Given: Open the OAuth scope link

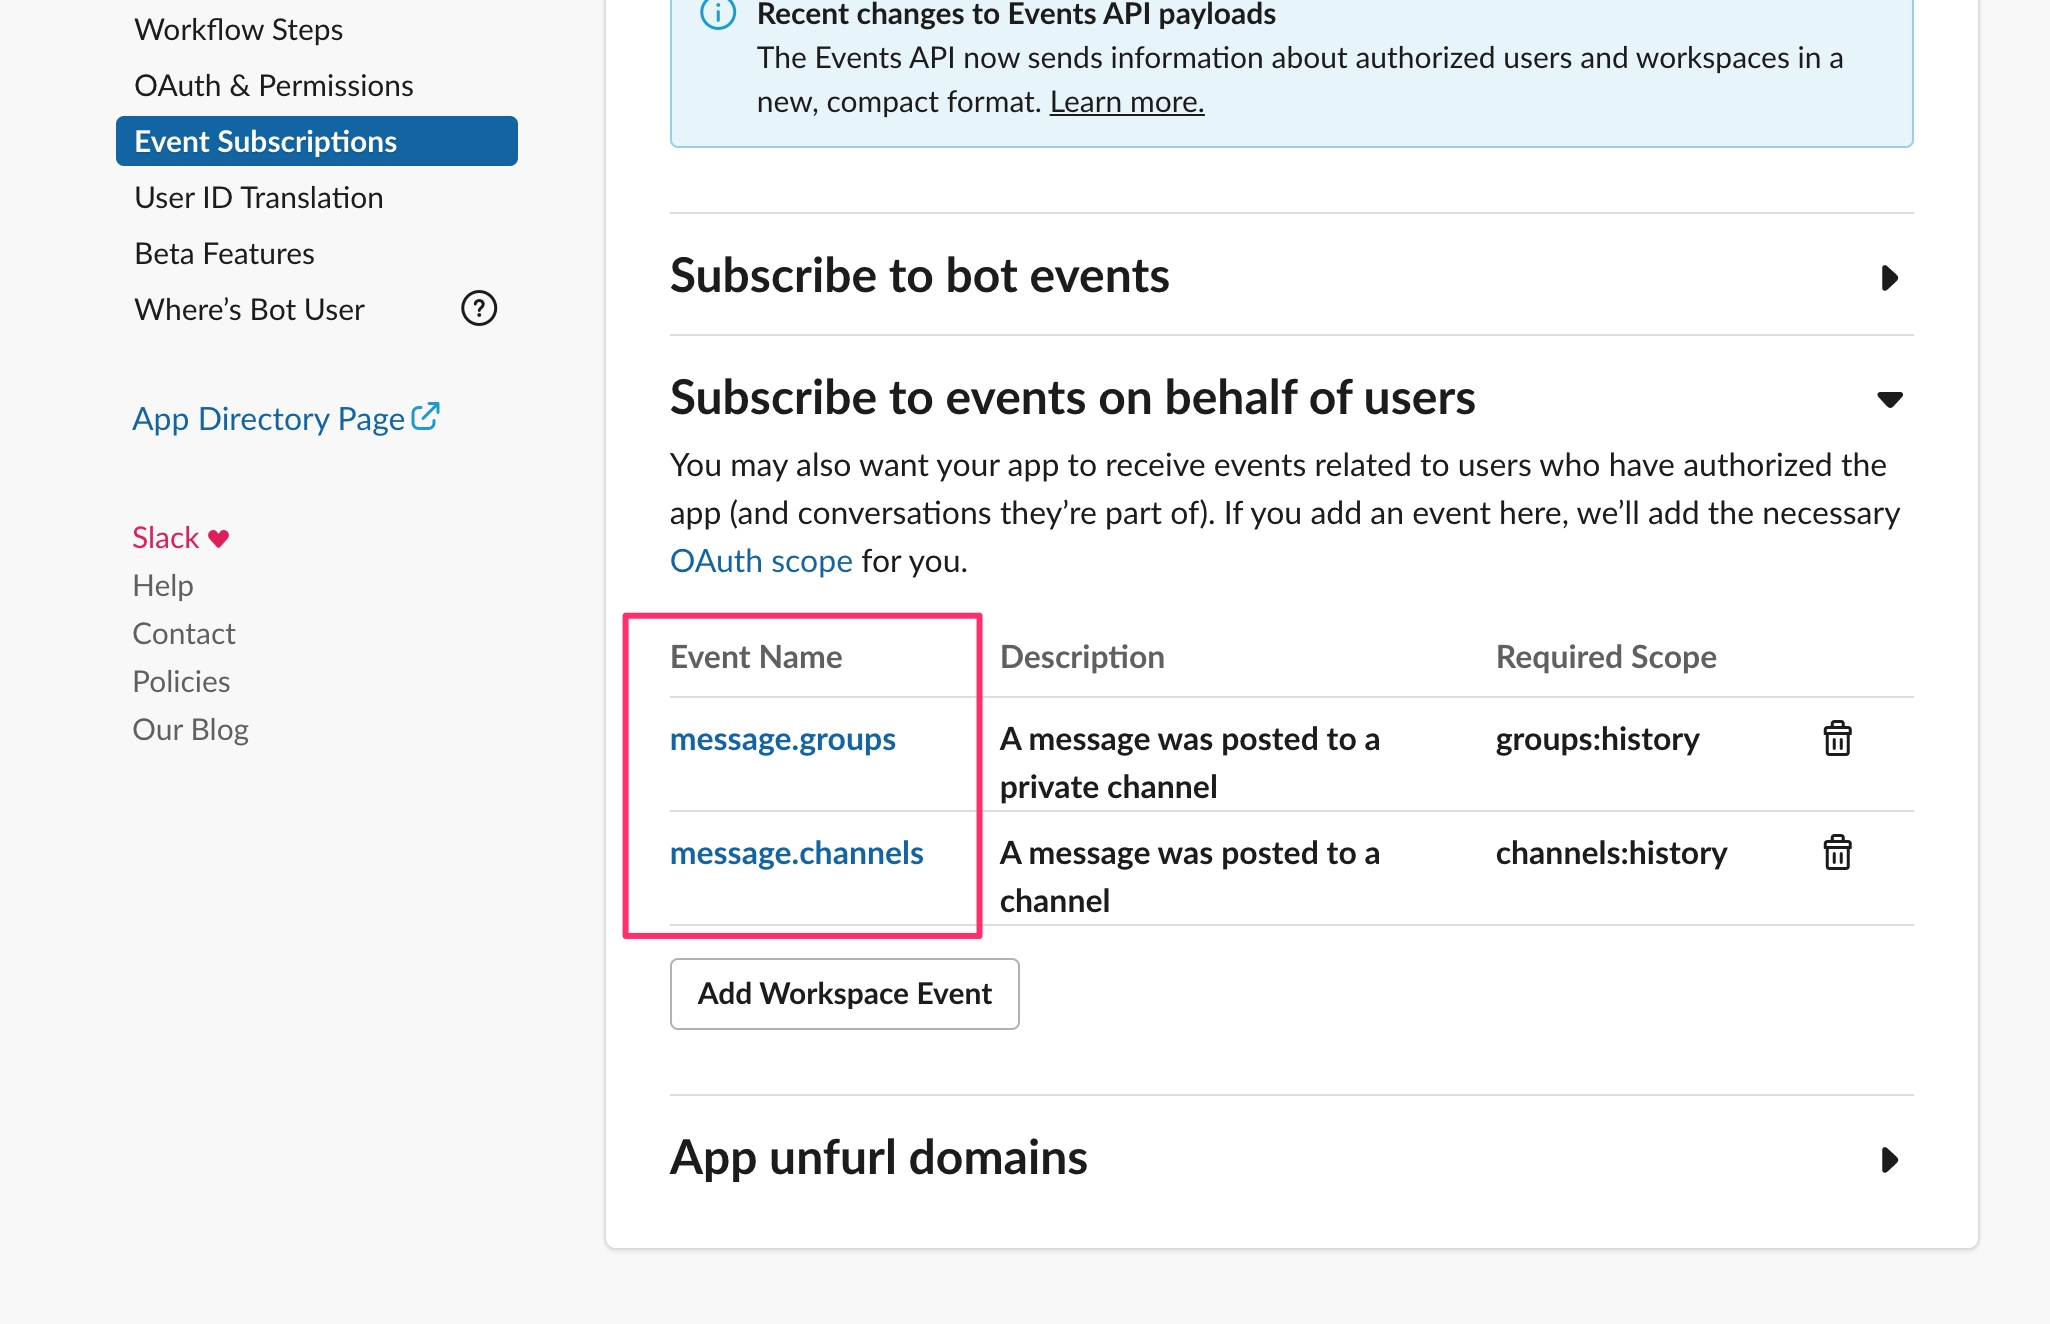Looking at the screenshot, I should coord(760,561).
